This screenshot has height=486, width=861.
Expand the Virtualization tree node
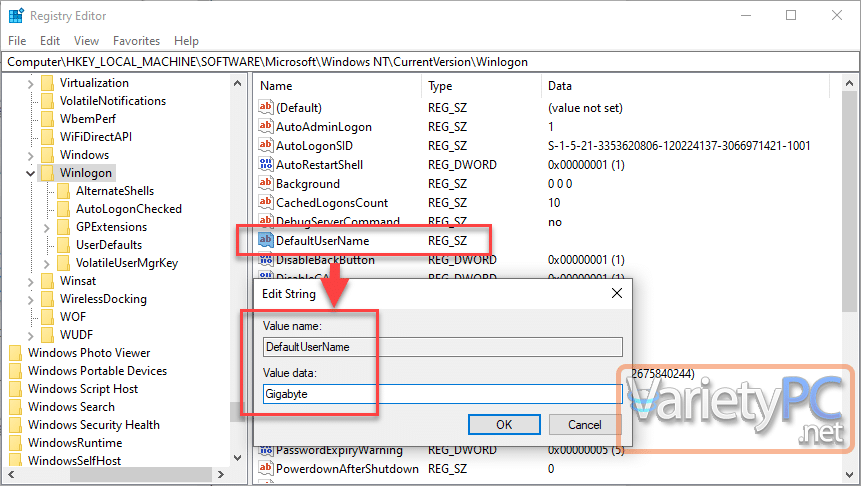(x=31, y=83)
